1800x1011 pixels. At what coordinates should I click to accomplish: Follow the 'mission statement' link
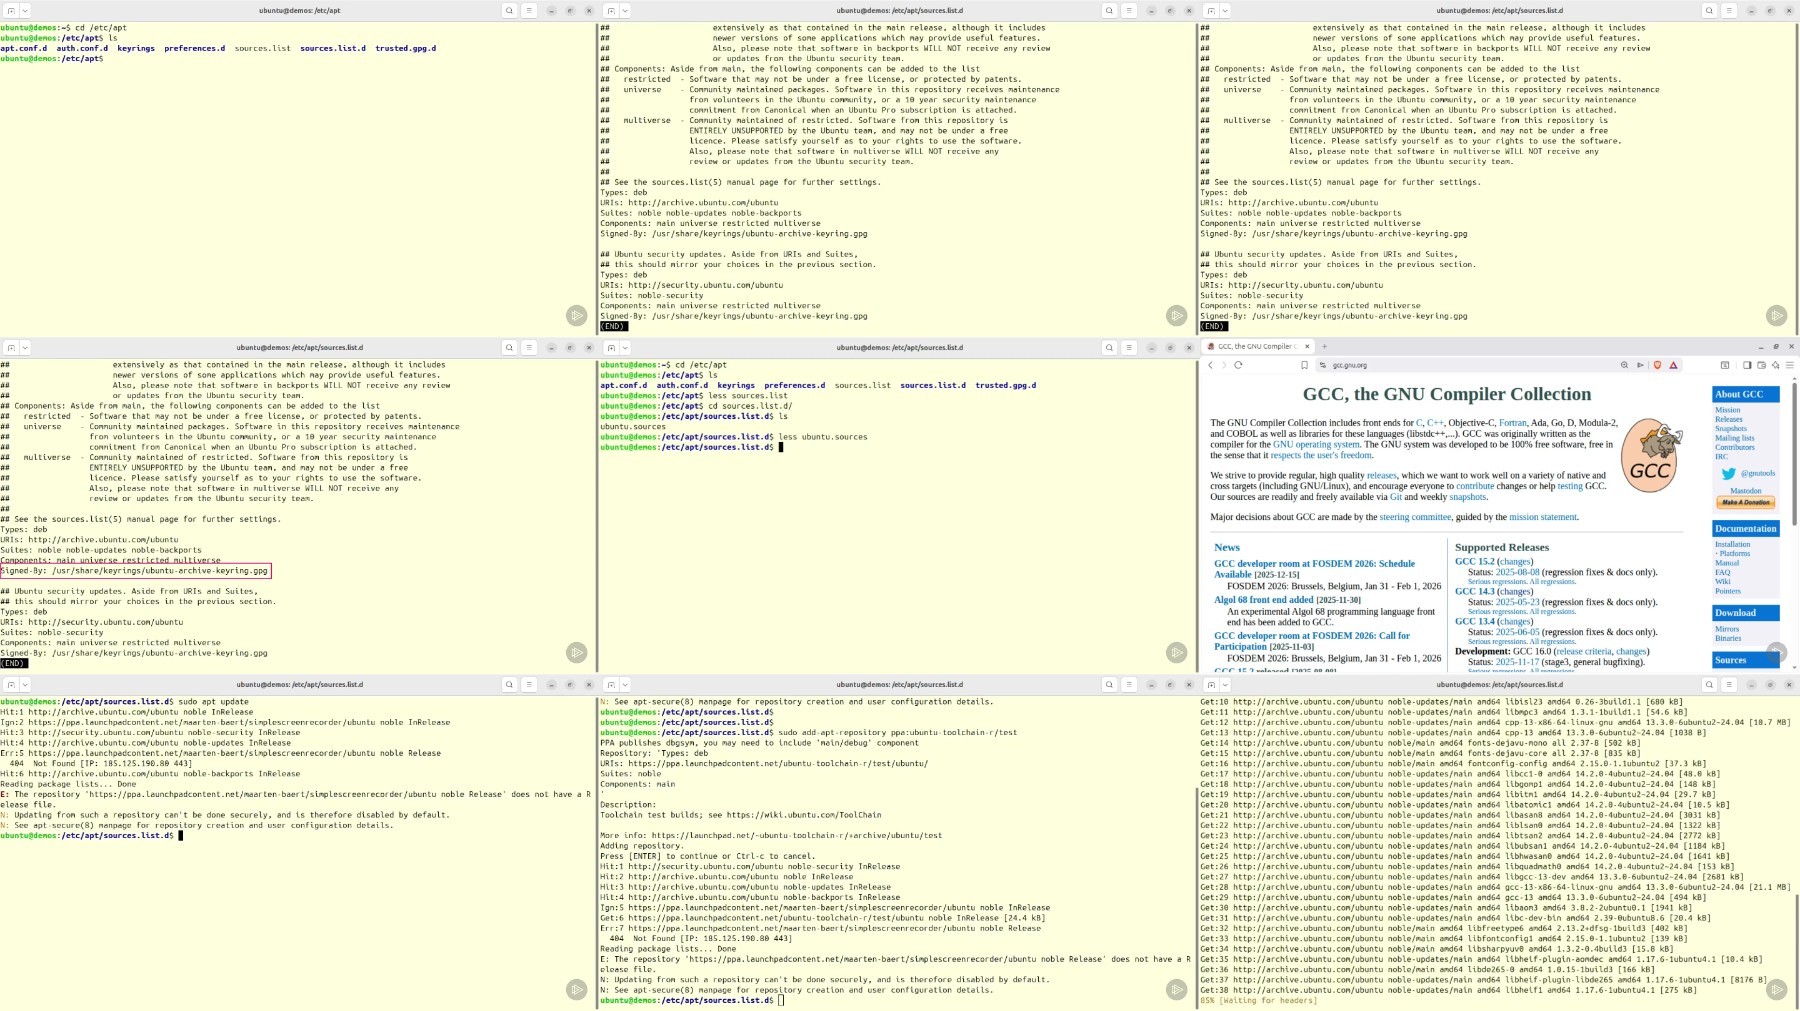click(x=1543, y=517)
